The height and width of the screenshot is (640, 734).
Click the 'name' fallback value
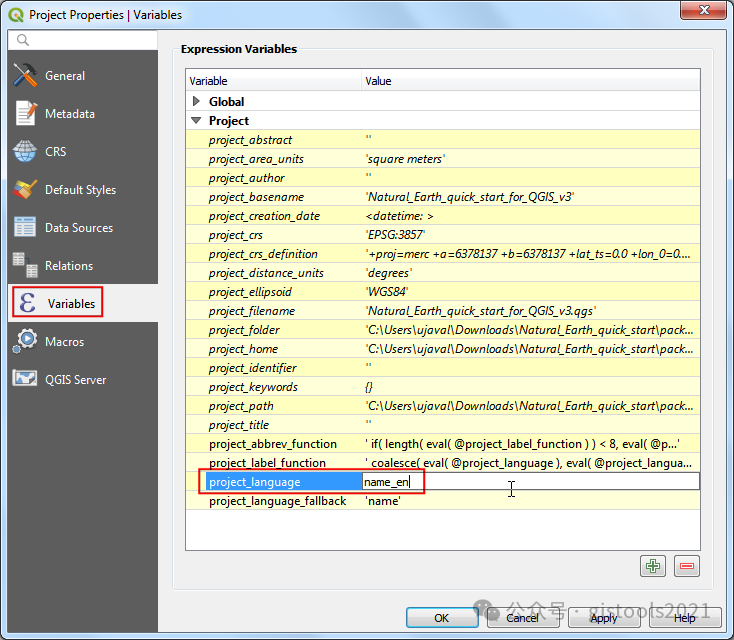[382, 501]
